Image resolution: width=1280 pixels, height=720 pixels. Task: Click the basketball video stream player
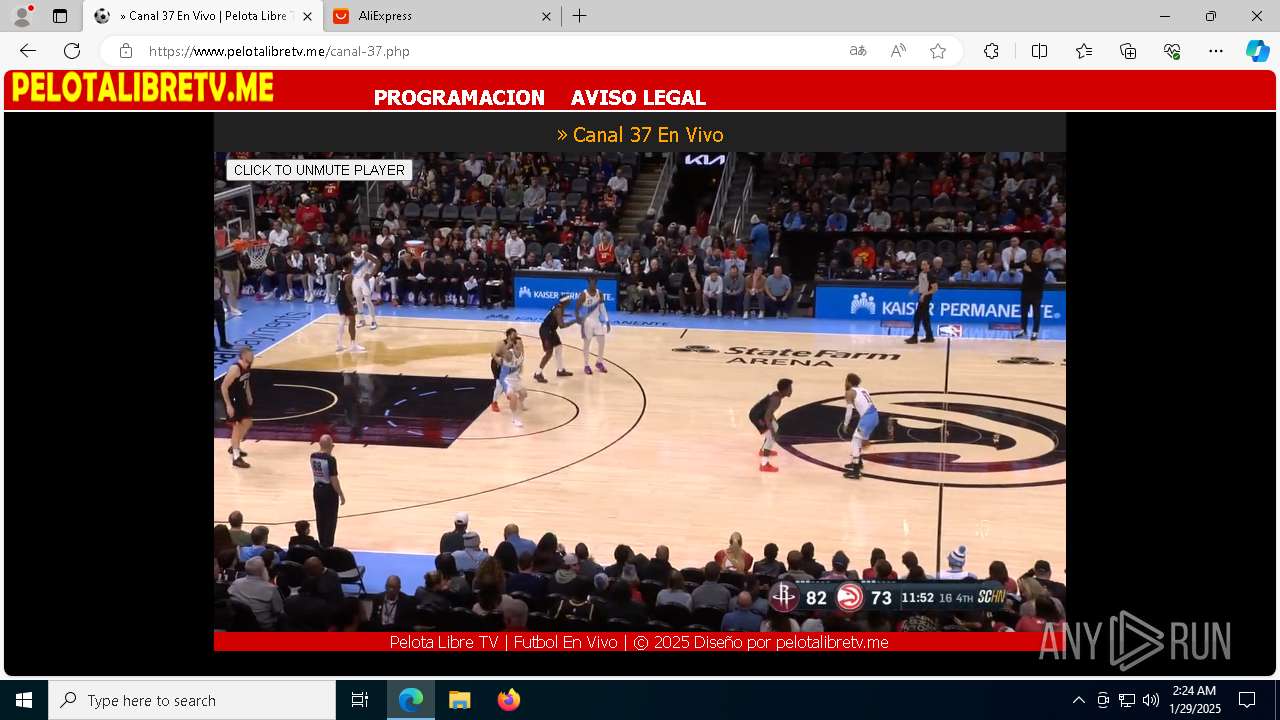pyautogui.click(x=640, y=392)
